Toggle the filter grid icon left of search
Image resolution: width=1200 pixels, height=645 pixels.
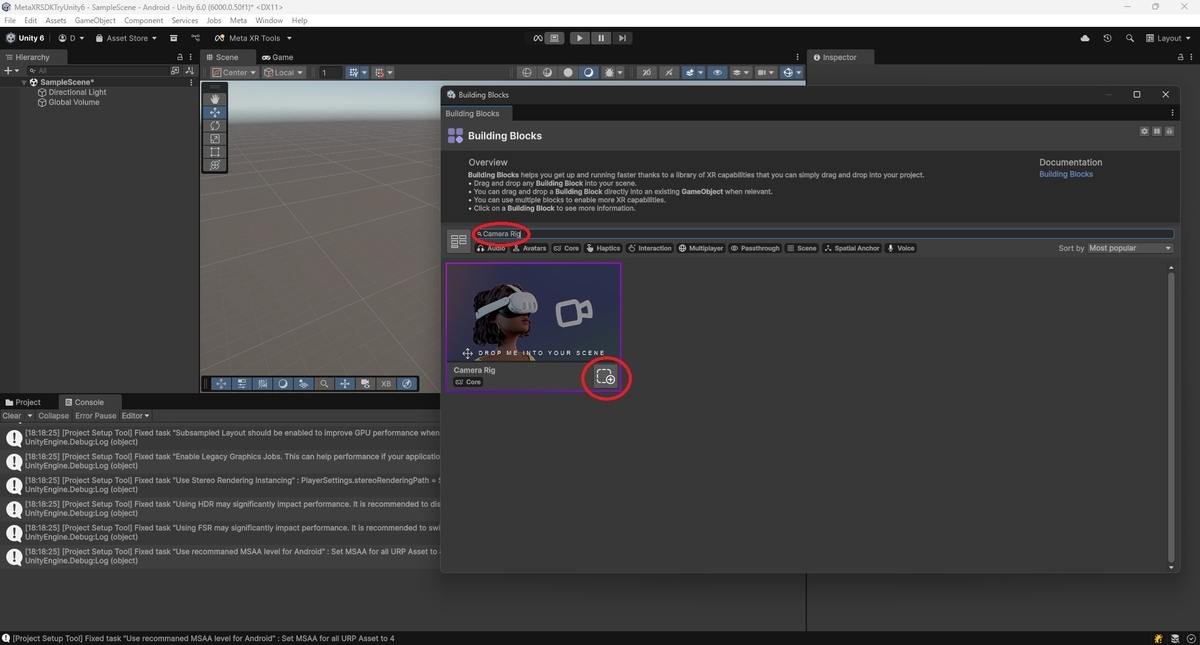tap(459, 241)
